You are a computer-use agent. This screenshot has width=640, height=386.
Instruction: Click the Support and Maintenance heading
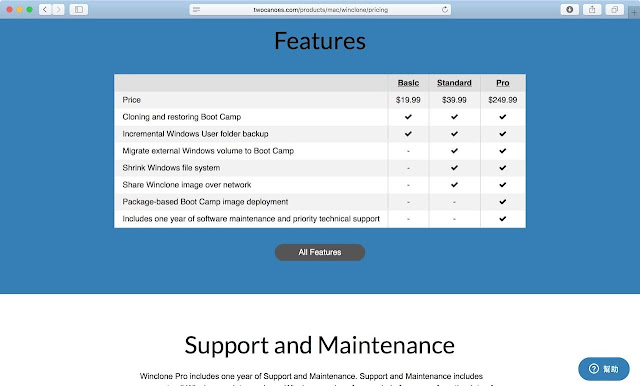click(320, 345)
